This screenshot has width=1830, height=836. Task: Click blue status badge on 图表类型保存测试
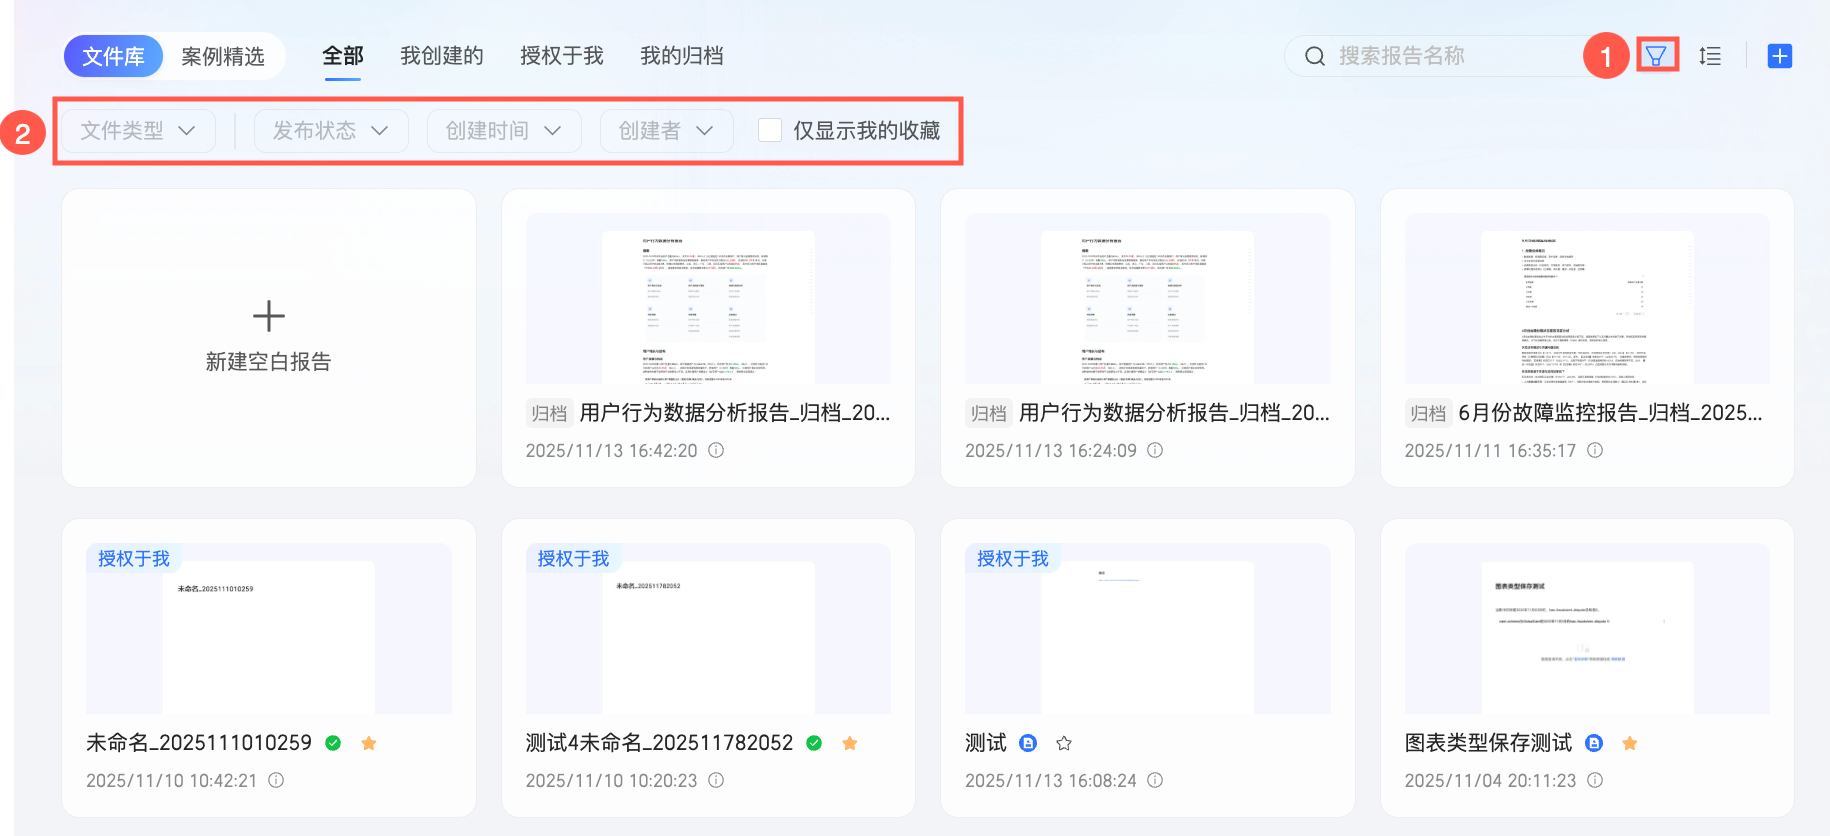(1594, 743)
